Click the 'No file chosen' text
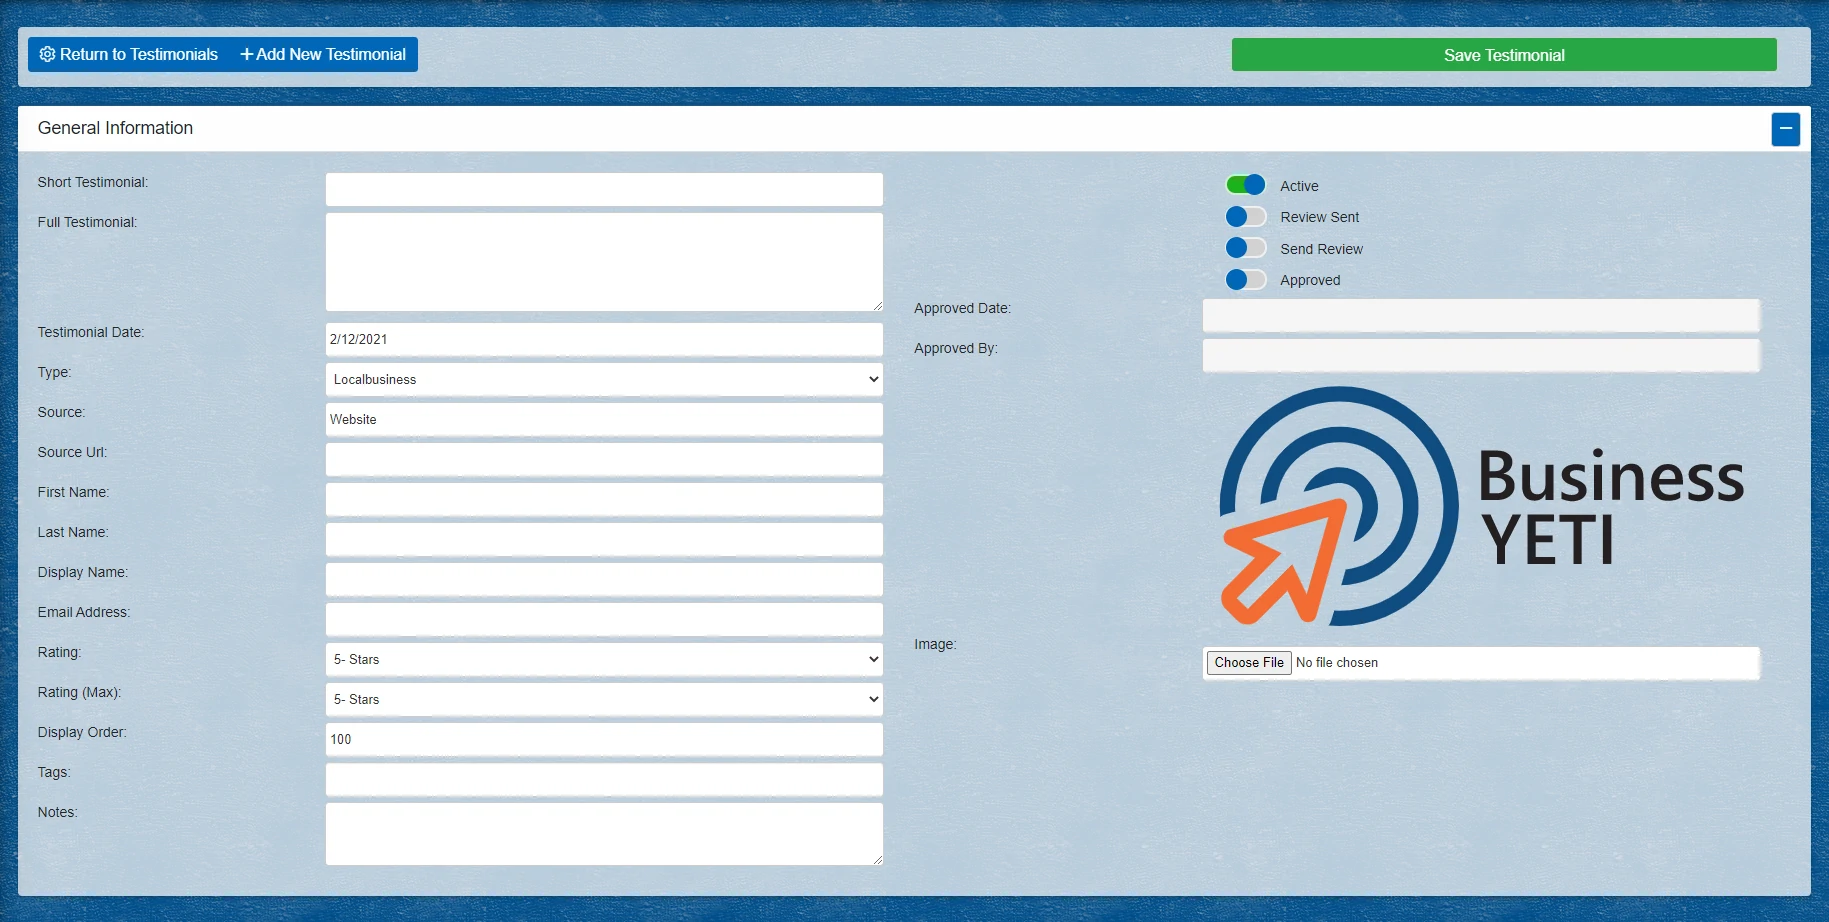This screenshot has height=922, width=1829. pyautogui.click(x=1337, y=663)
